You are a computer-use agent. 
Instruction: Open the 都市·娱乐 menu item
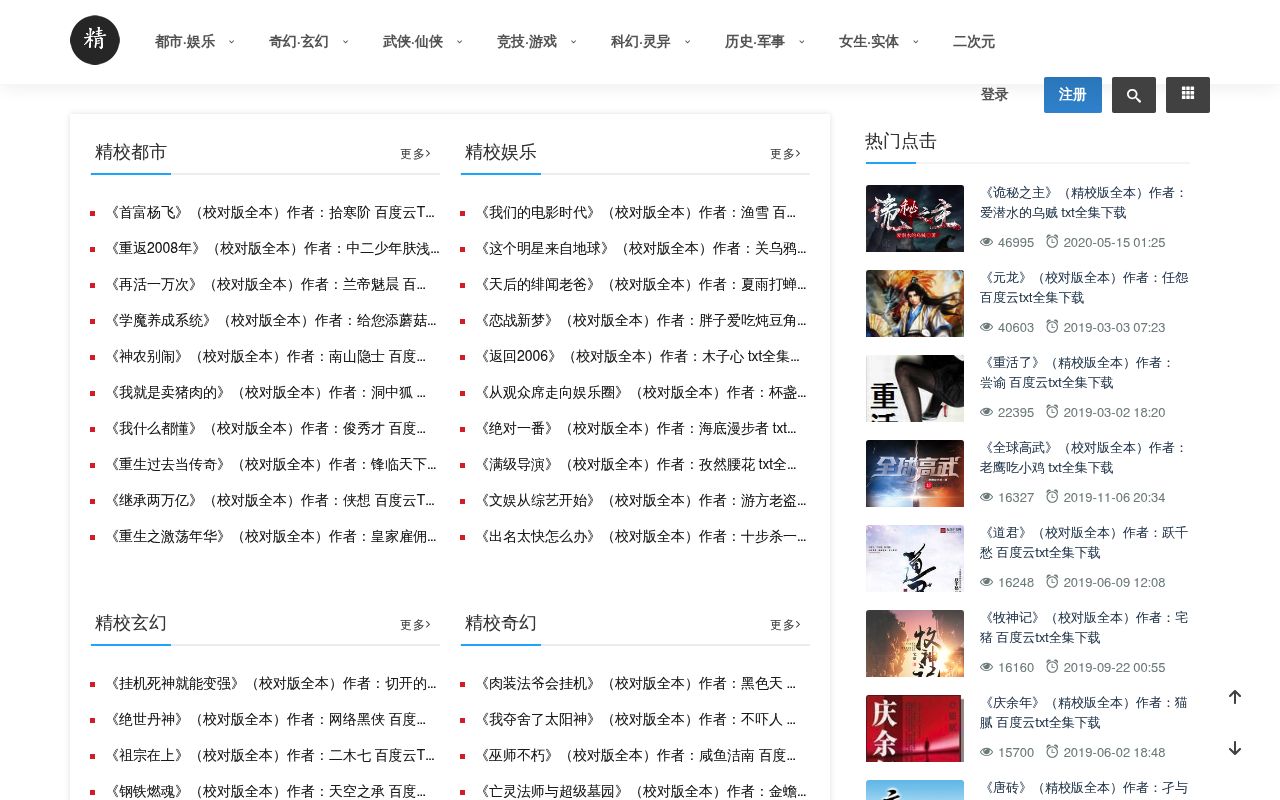pos(185,42)
